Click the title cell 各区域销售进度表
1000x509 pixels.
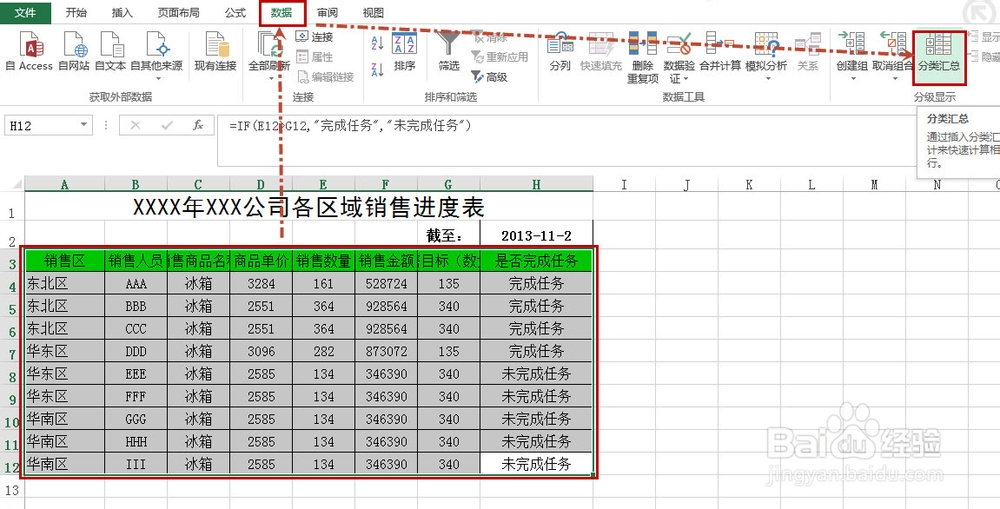309,207
